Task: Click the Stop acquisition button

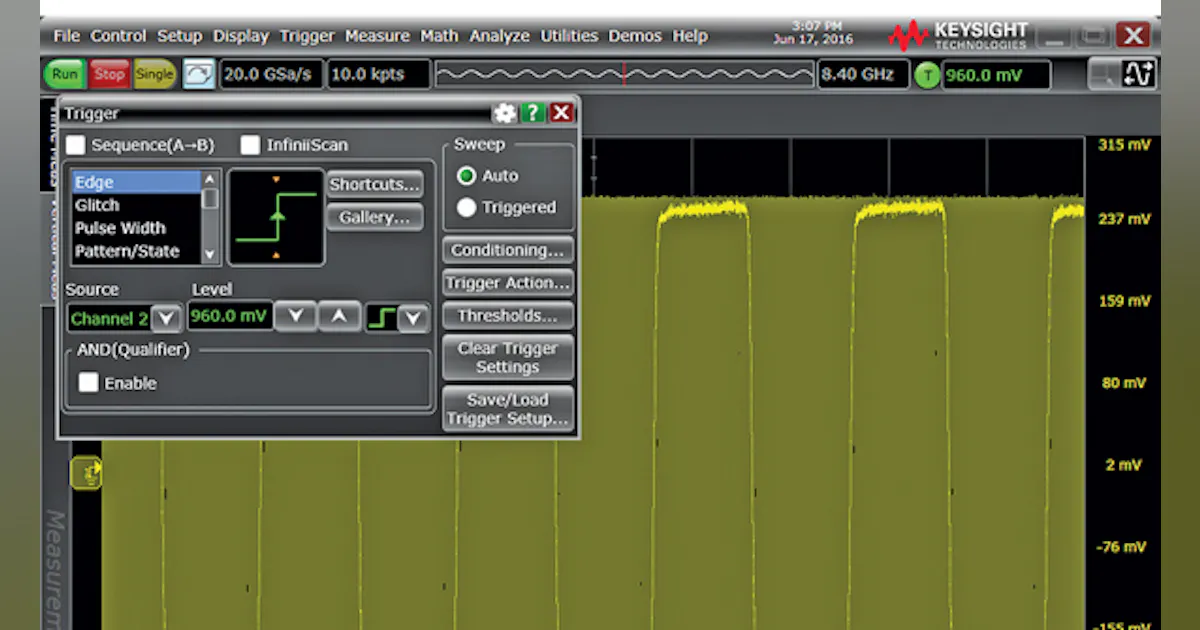Action: [109, 73]
